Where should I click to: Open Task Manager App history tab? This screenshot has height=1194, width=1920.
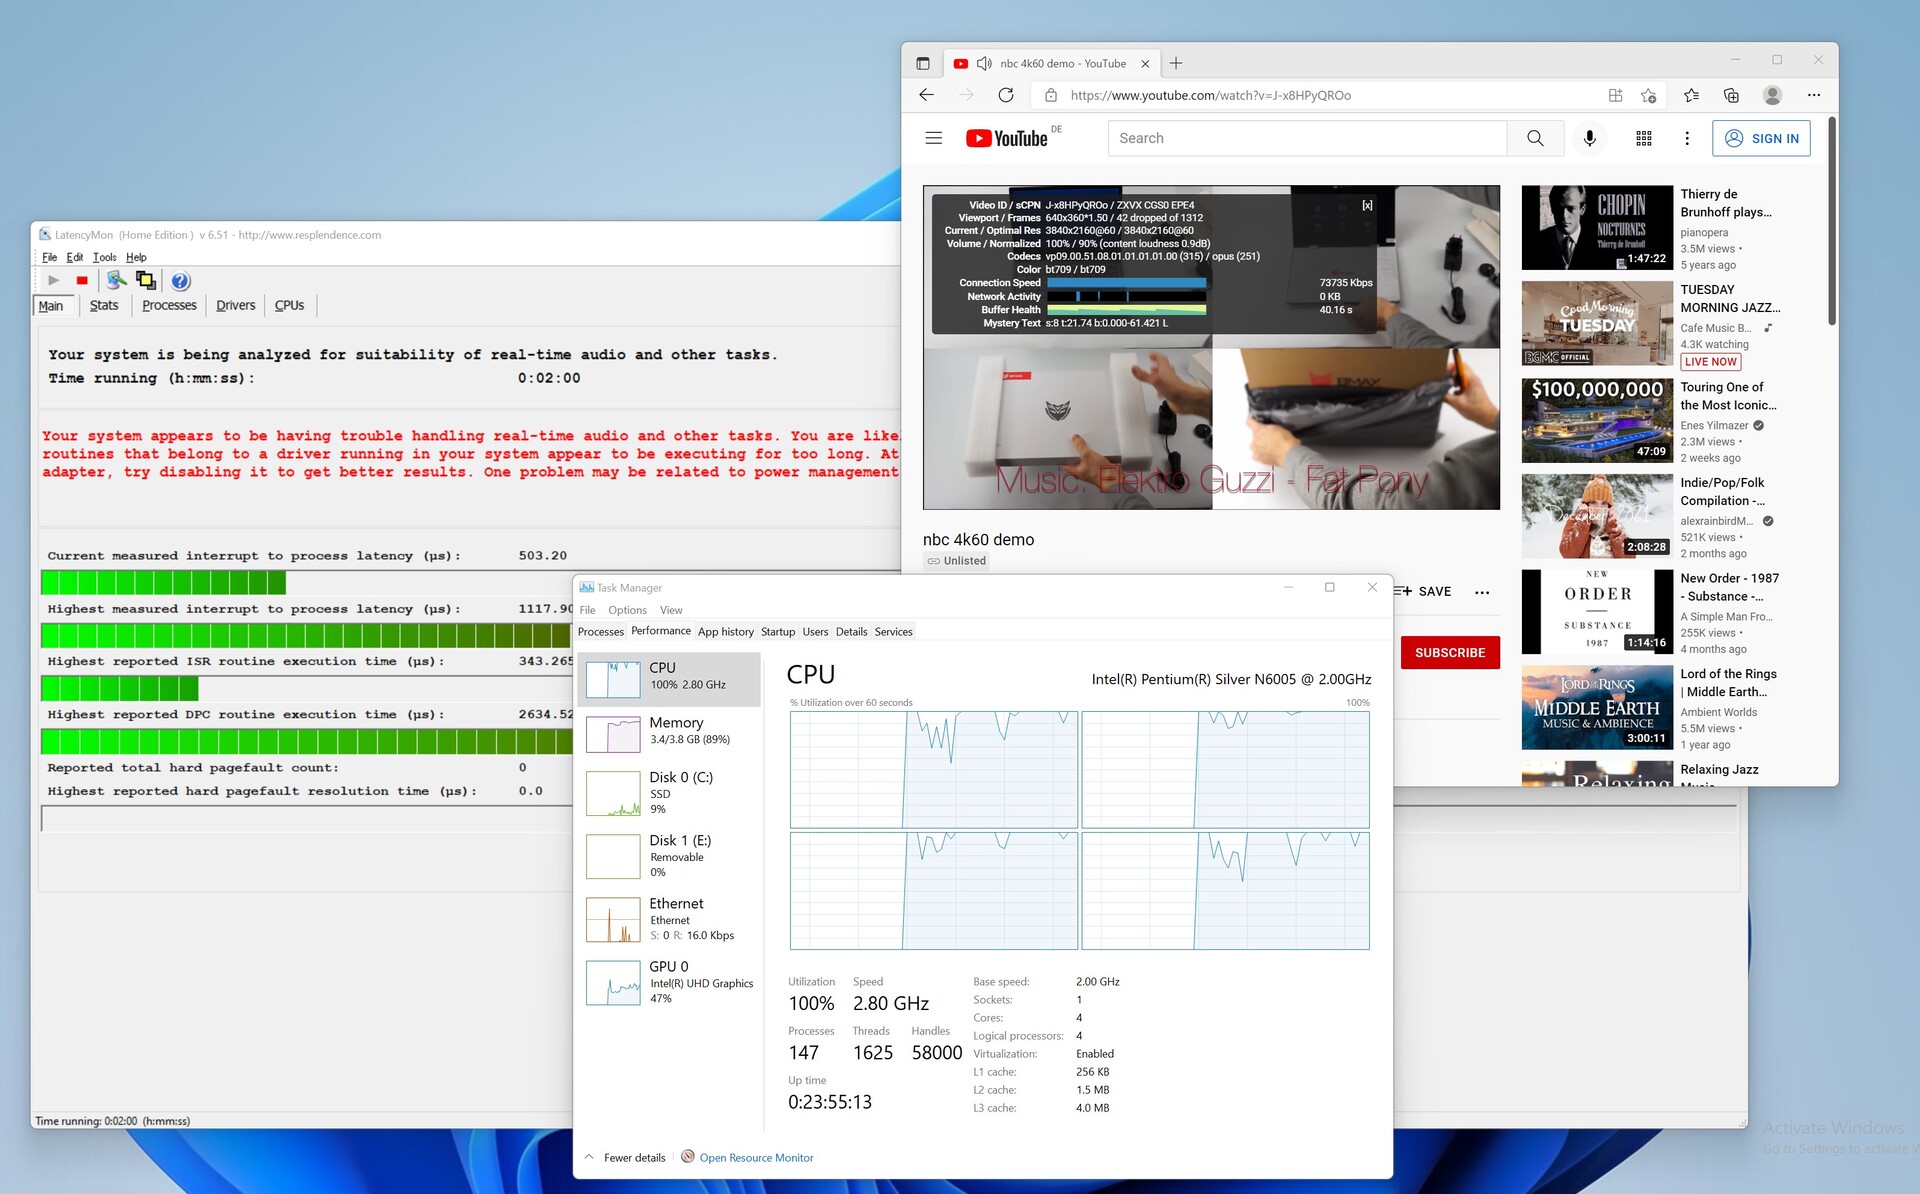click(725, 631)
